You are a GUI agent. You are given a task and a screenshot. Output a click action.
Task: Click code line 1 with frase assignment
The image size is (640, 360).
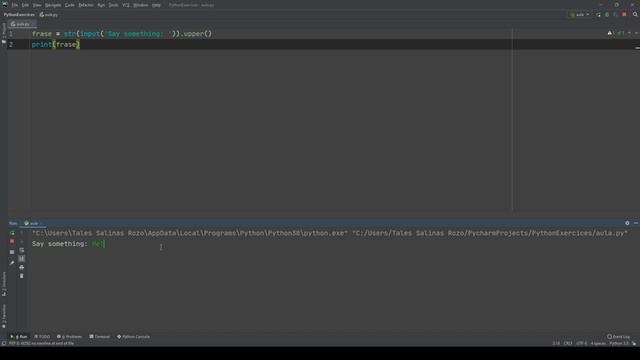[122, 34]
